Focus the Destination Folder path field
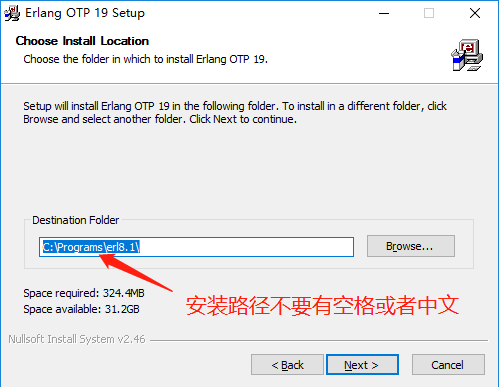This screenshot has width=500, height=387. coord(196,247)
